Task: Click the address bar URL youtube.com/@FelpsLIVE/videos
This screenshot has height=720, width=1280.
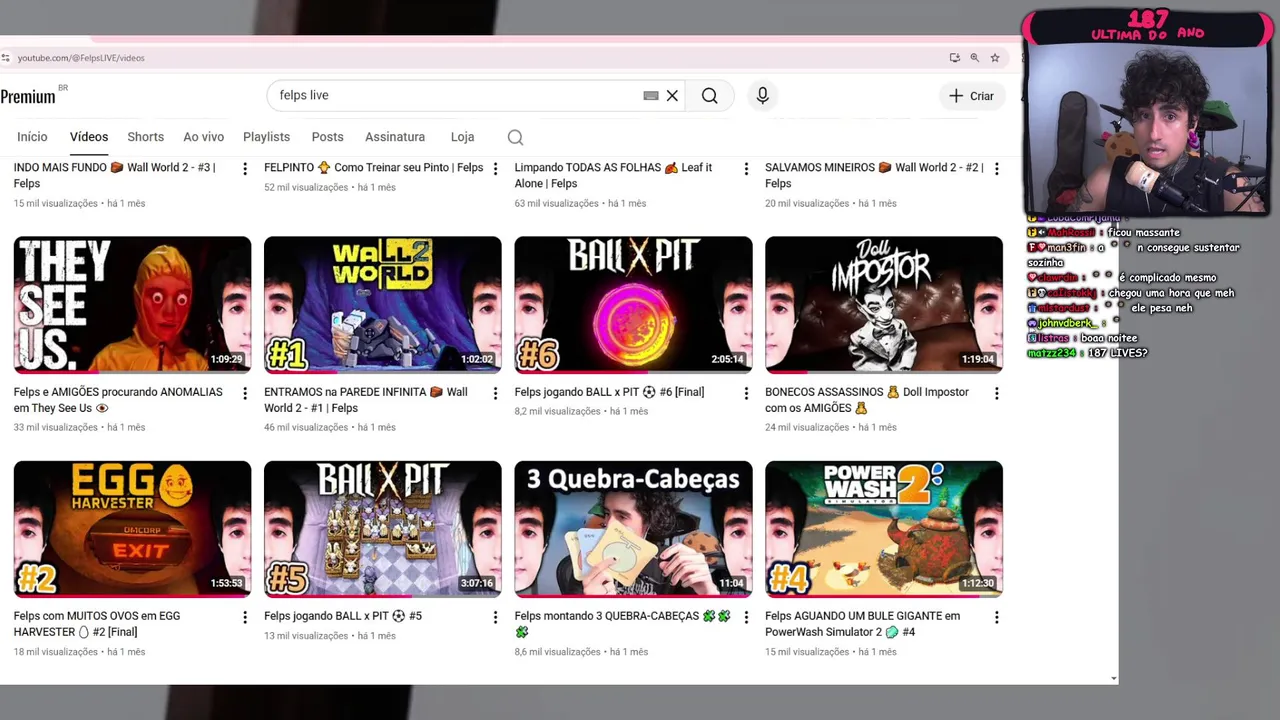Action: tap(81, 58)
